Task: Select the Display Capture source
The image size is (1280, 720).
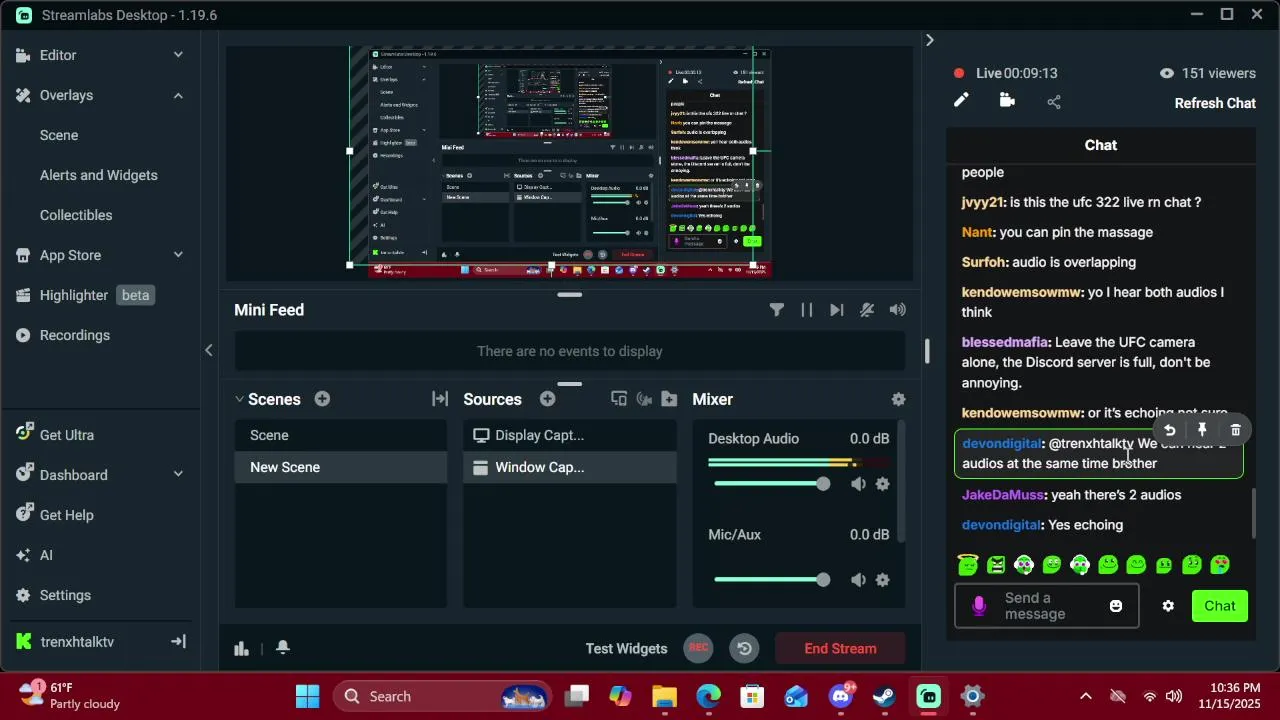Action: [570, 435]
